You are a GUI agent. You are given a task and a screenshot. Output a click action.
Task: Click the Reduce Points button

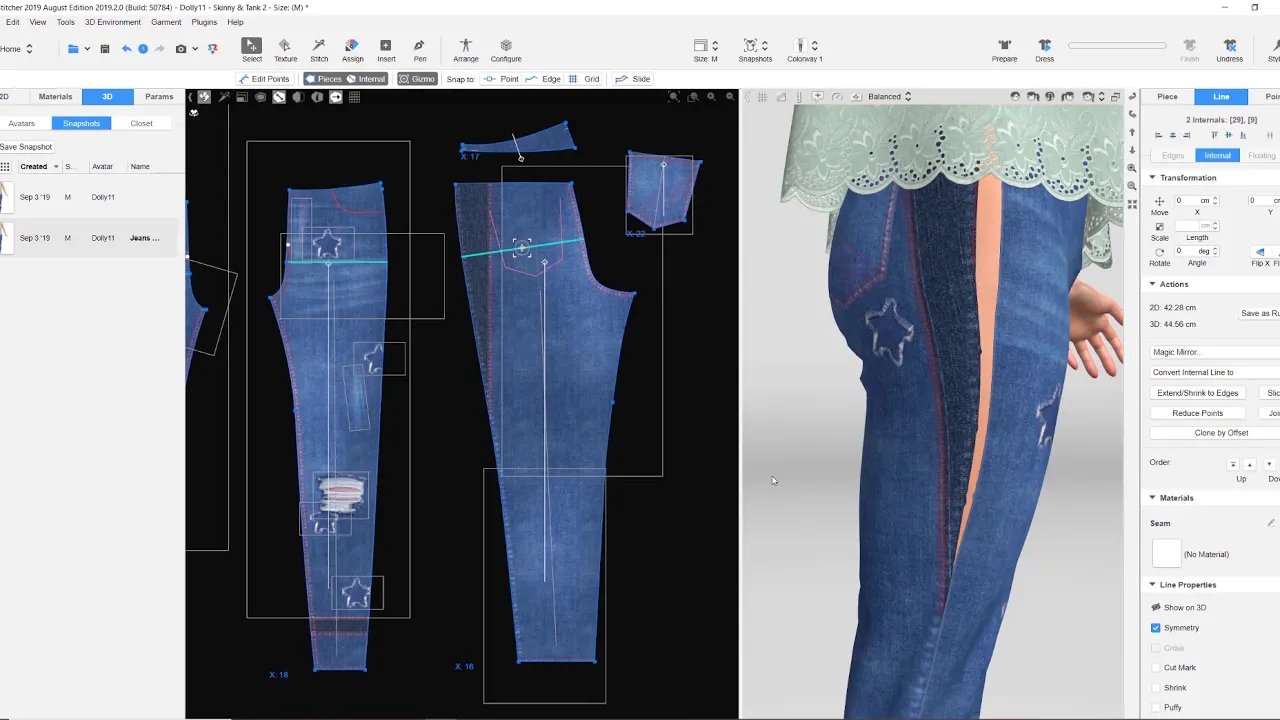coord(1197,413)
